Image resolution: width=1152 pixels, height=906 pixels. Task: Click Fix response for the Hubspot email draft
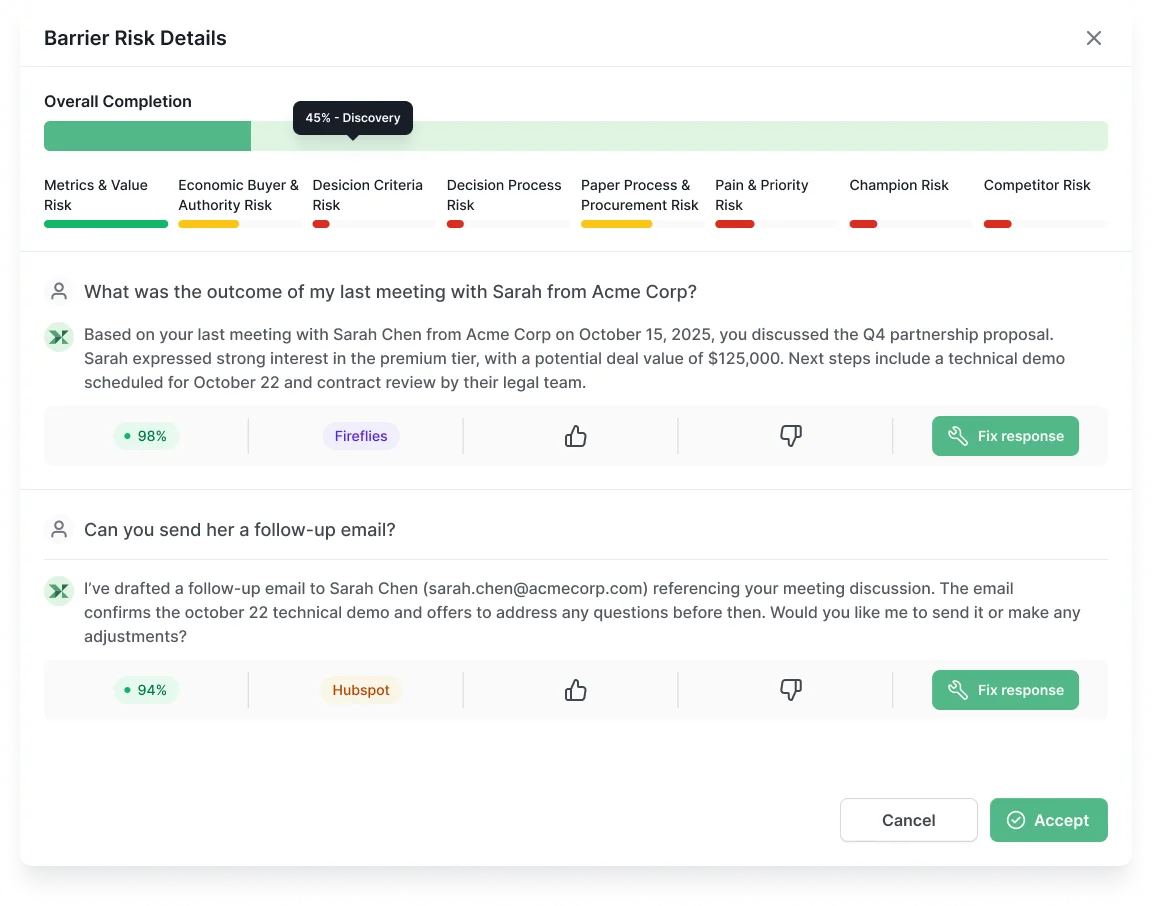(x=1005, y=689)
